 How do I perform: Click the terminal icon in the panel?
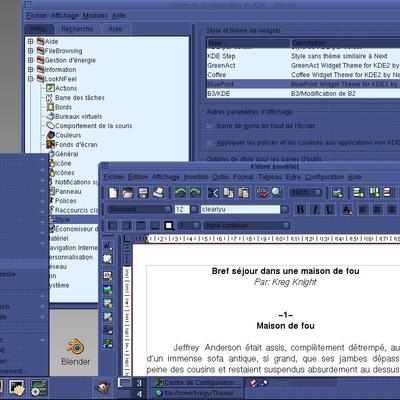17,388
